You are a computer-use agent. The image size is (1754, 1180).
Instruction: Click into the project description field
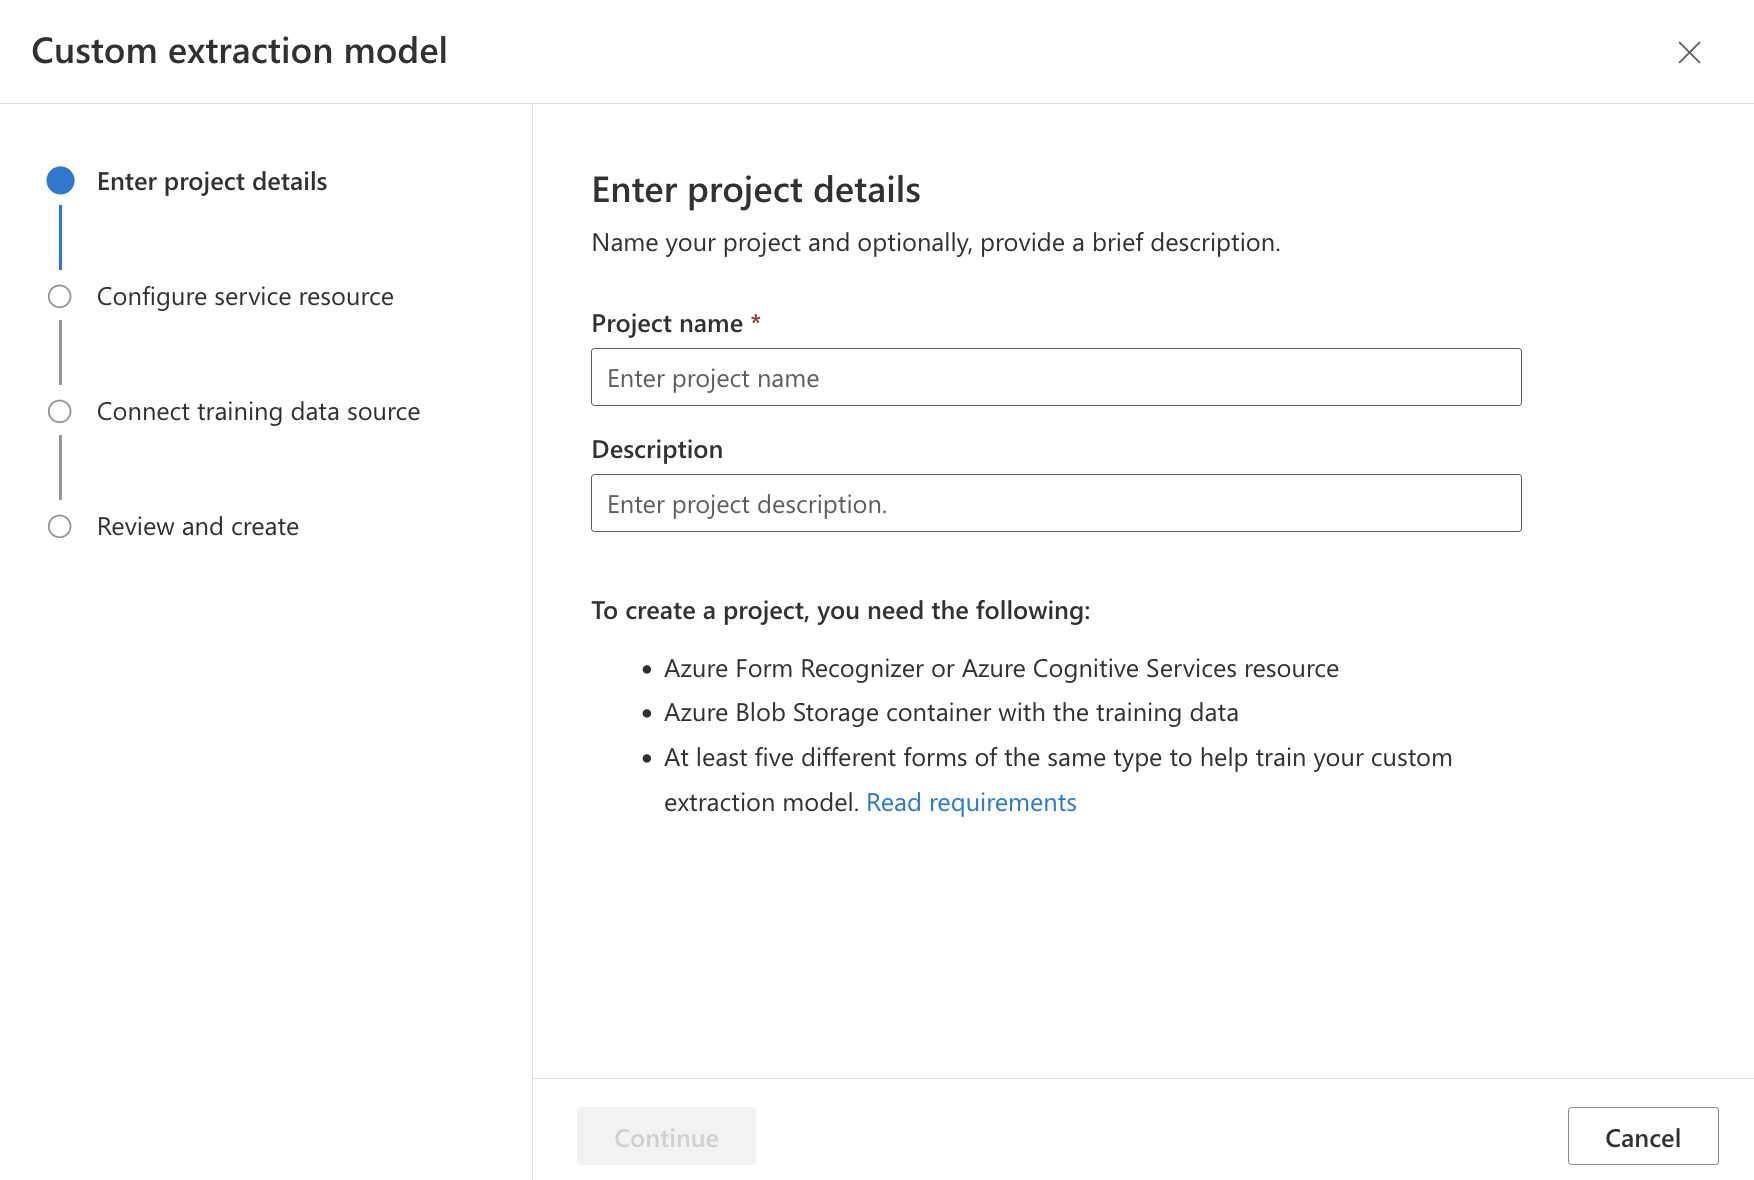(x=1056, y=503)
